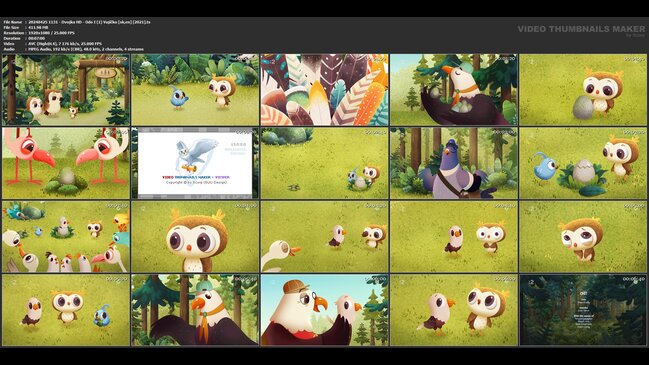
Task: Select thumbnail of brown-capped eagle hugging eaglet
Action: point(324,310)
